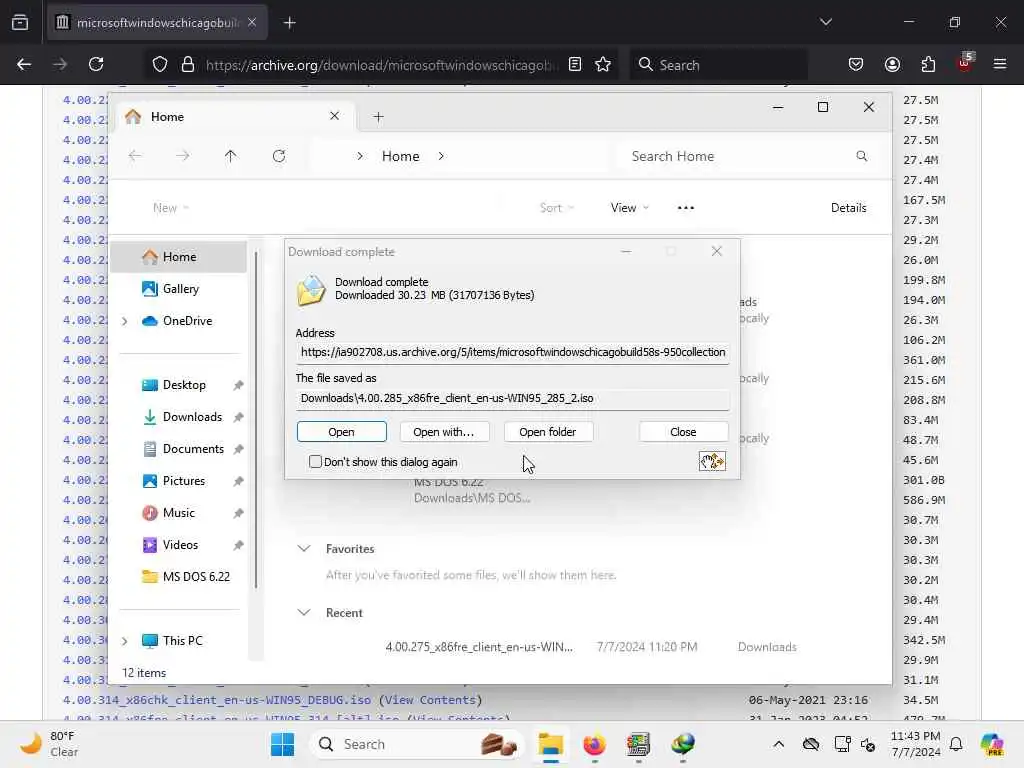Screen dimensions: 1024x768
Task: Open the Documents quick access folder
Action: pos(193,449)
